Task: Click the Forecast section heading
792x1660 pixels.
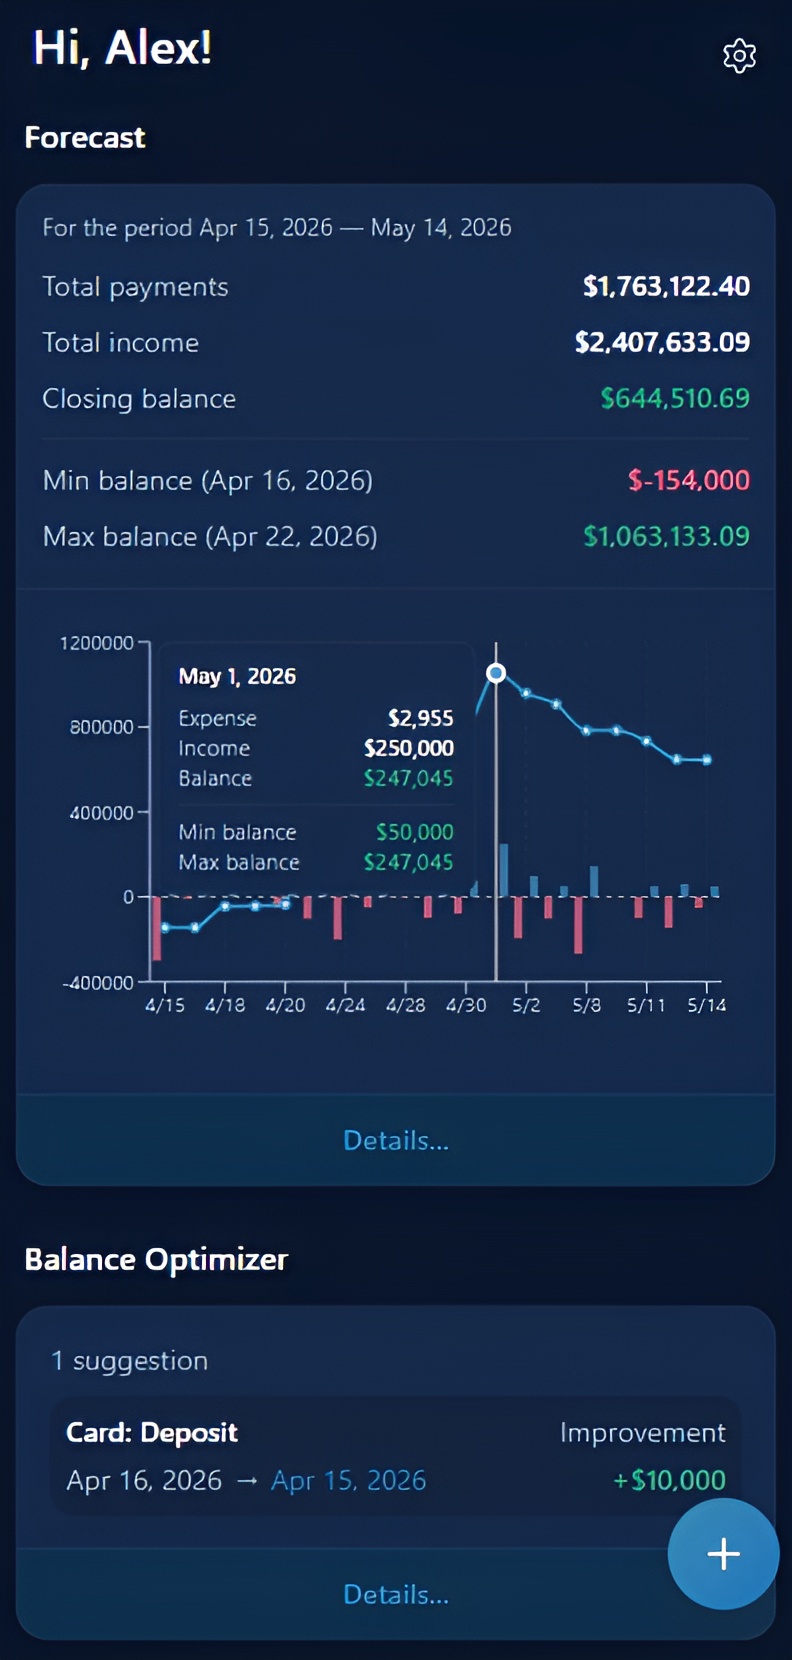Action: [84, 137]
